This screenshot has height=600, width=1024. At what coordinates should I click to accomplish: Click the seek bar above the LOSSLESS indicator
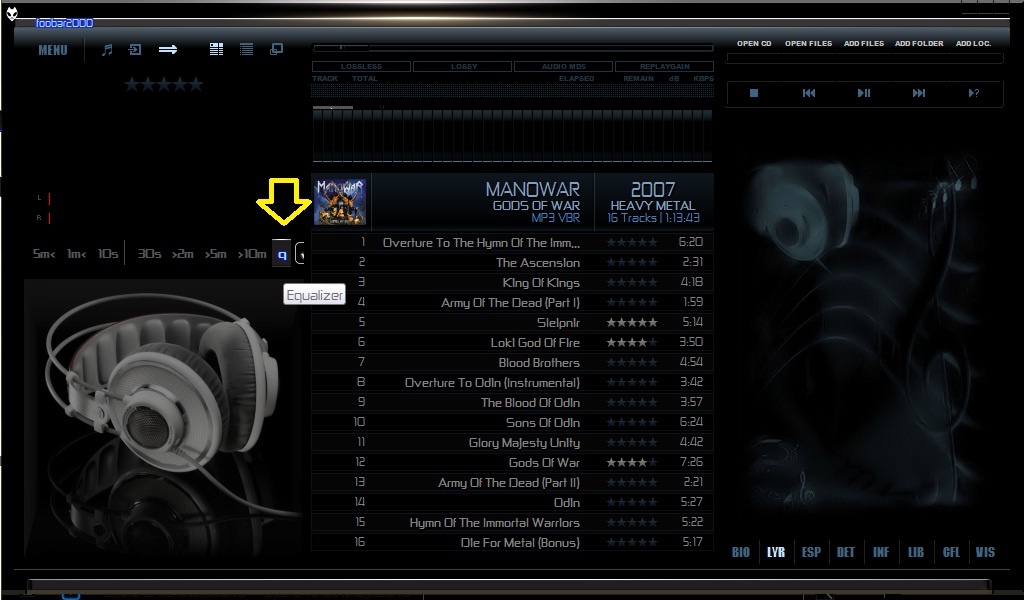click(x=513, y=48)
